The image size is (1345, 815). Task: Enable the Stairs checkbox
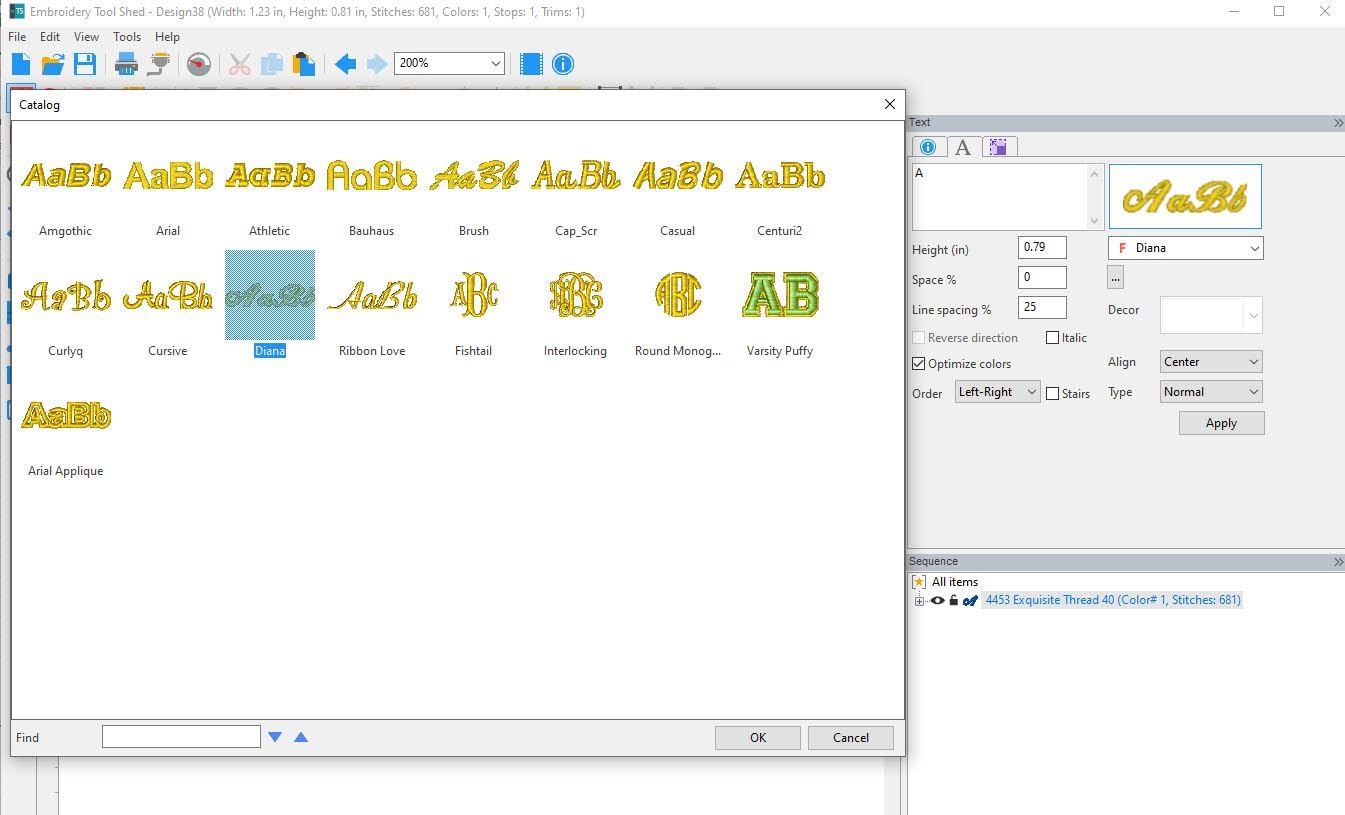1053,393
